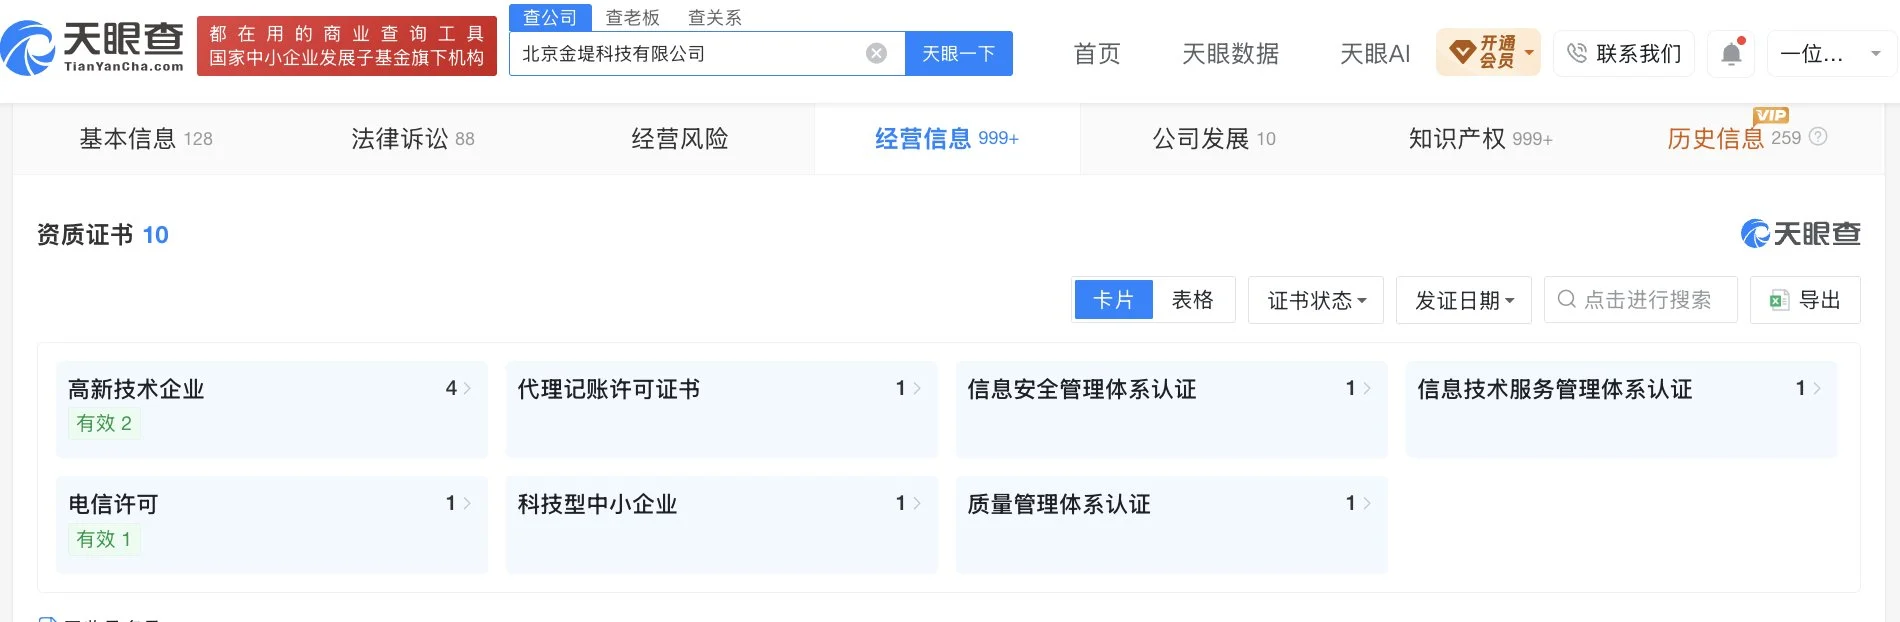
Task: Click the 天眼一下 search button
Action: pos(959,53)
